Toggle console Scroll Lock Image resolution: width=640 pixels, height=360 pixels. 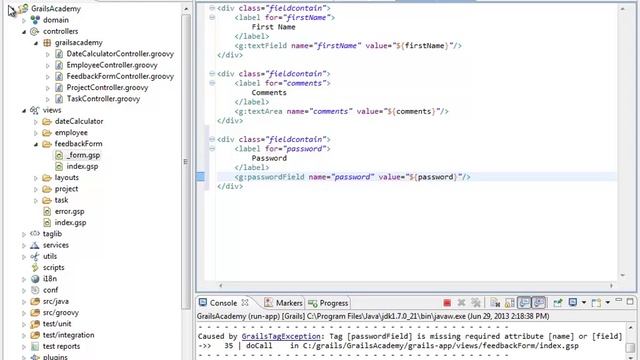pos(510,303)
